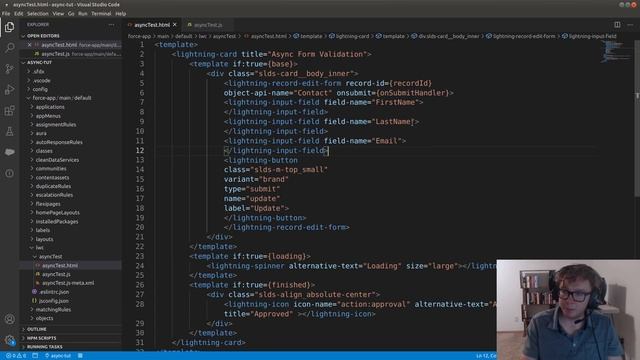Close asyncTest.html in Open Editors
Image resolution: width=640 pixels, height=360 pixels.
coord(29,45)
